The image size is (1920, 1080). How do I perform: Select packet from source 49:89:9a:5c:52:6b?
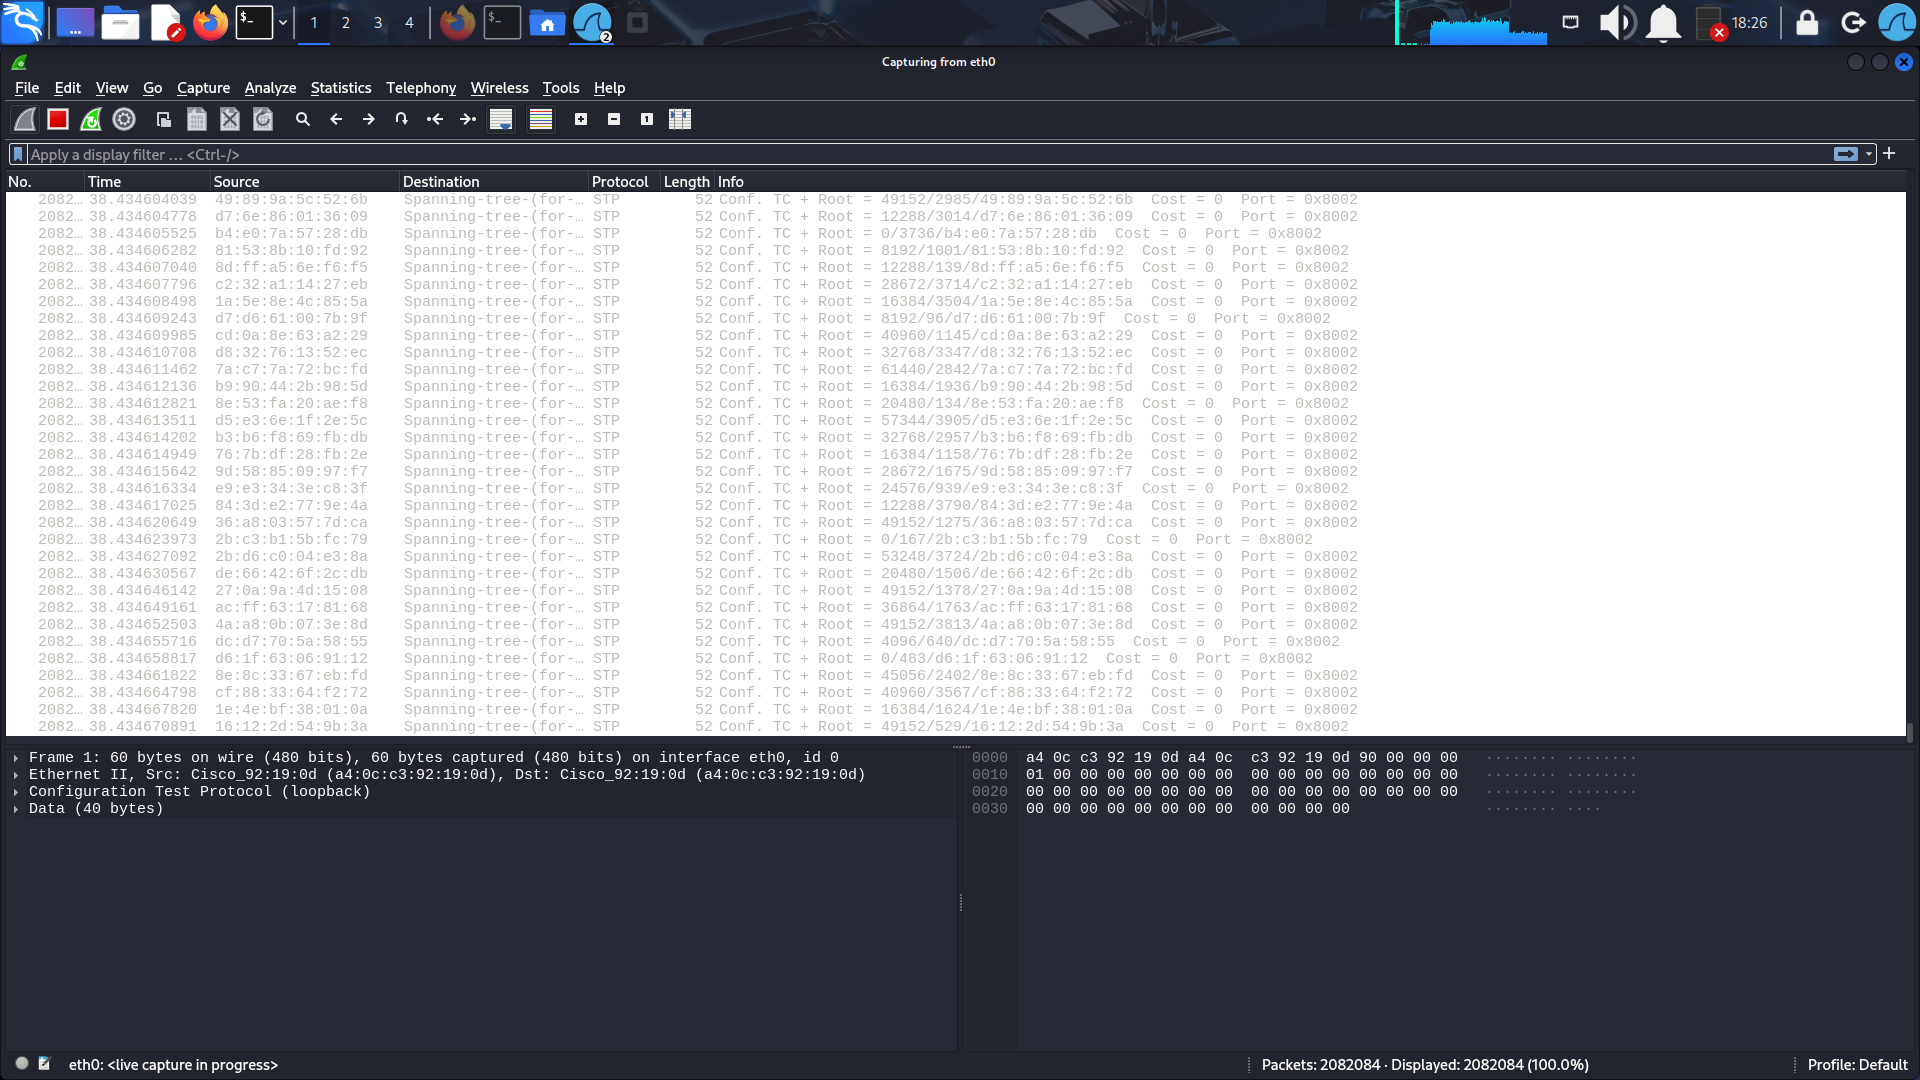pos(955,200)
